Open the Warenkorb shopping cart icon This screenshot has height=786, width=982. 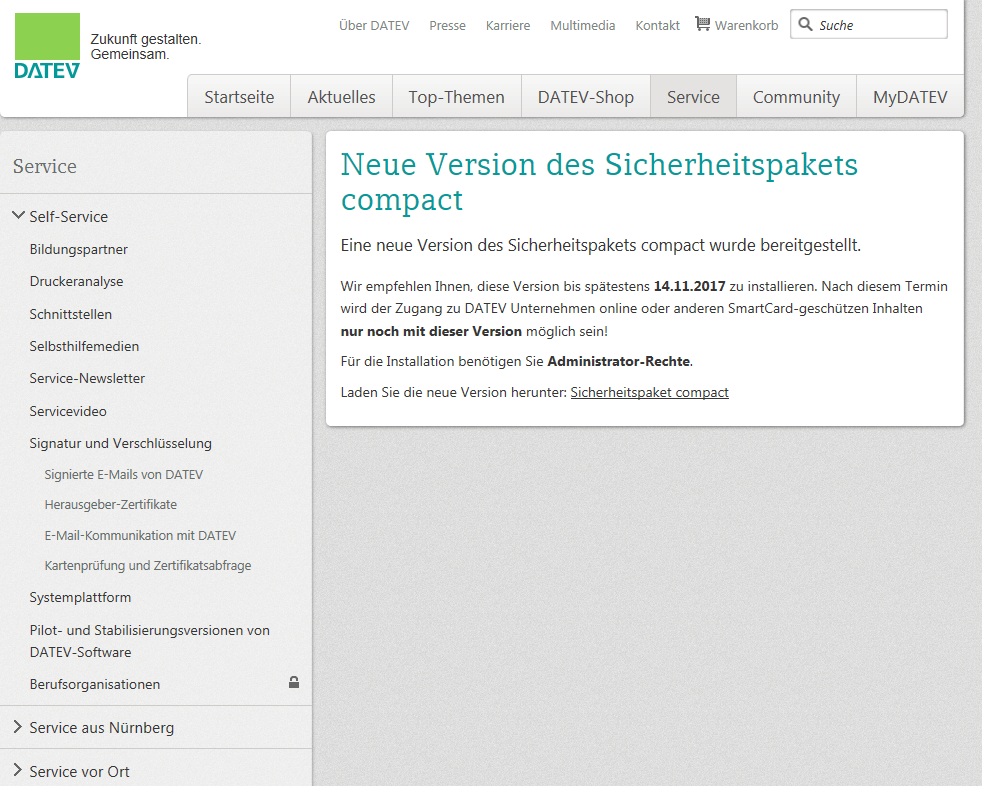click(x=703, y=24)
